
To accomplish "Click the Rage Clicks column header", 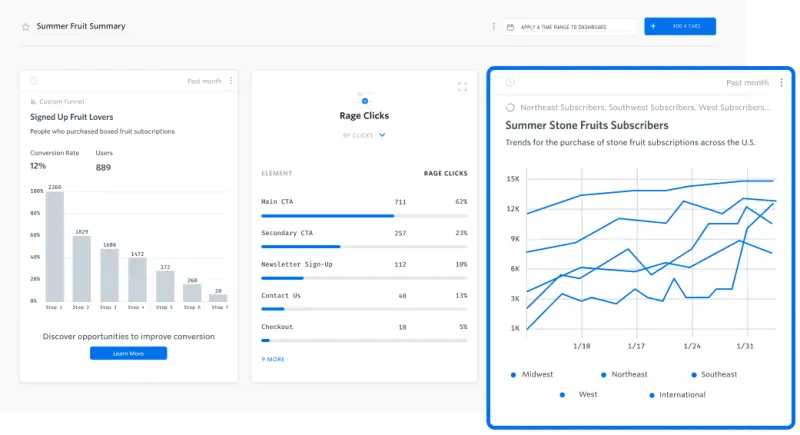I will pos(445,173).
